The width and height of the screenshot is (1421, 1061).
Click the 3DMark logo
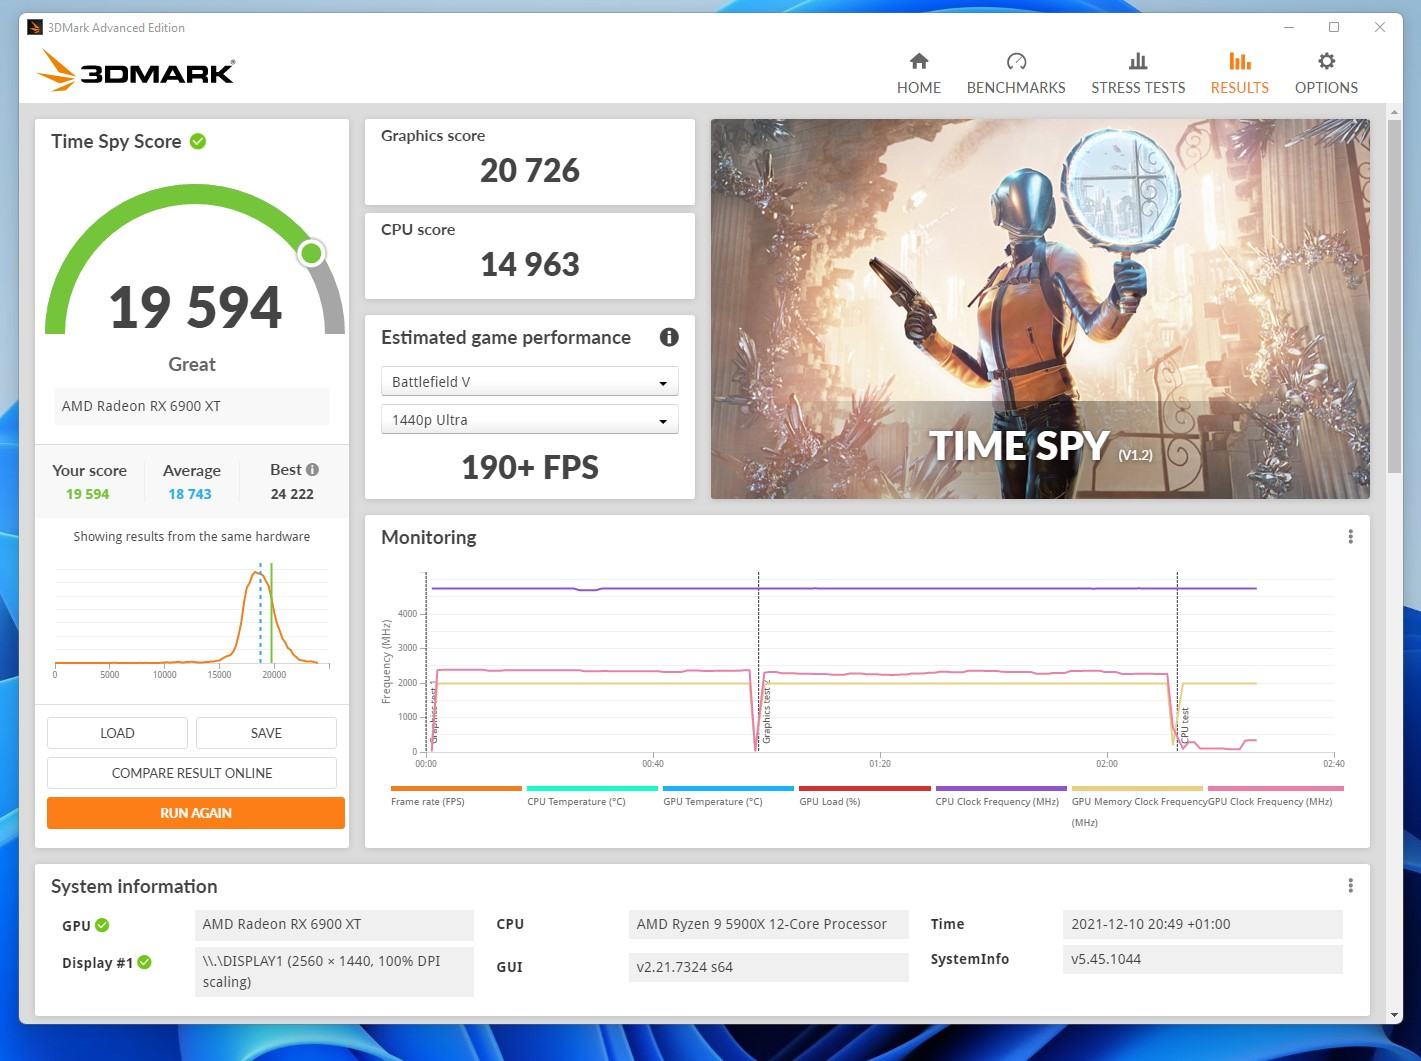tap(136, 71)
